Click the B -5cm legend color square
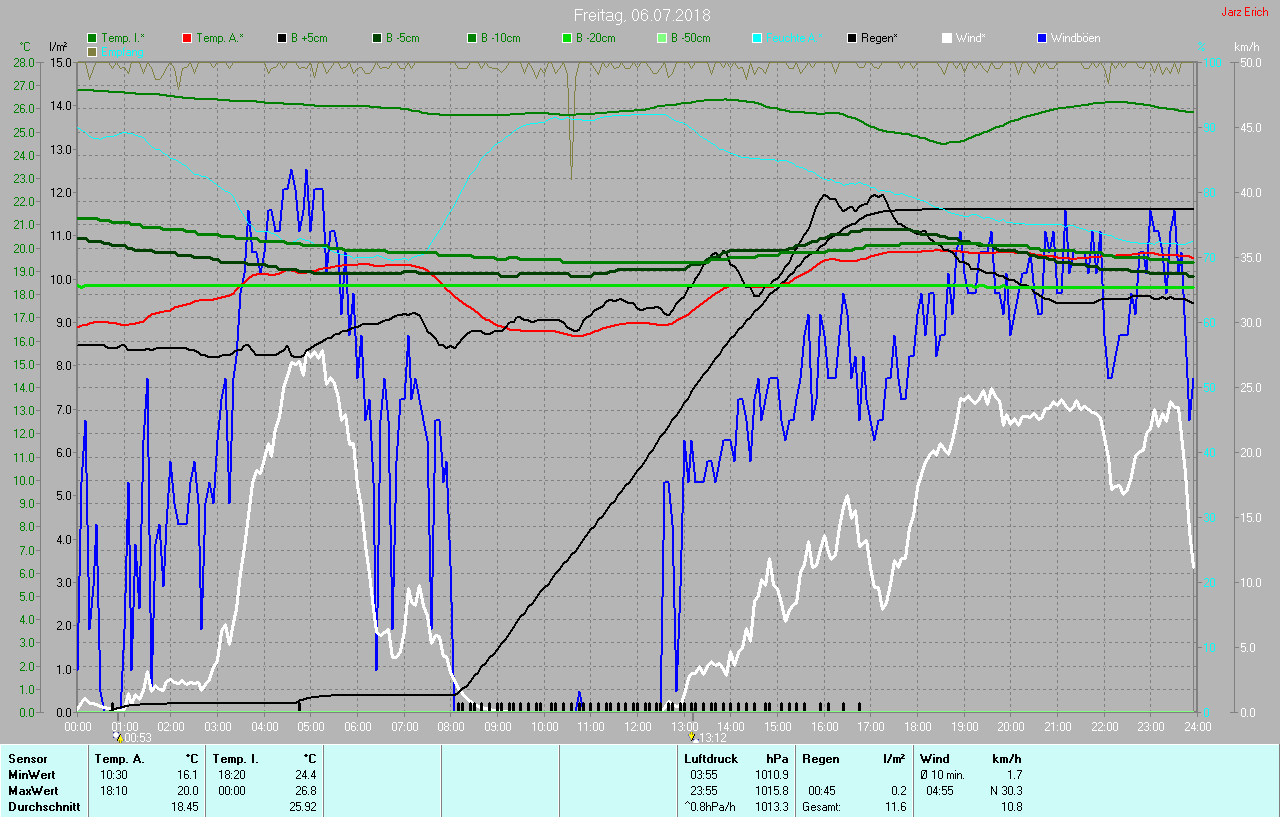Viewport: 1280px width, 817px height. pyautogui.click(x=377, y=38)
